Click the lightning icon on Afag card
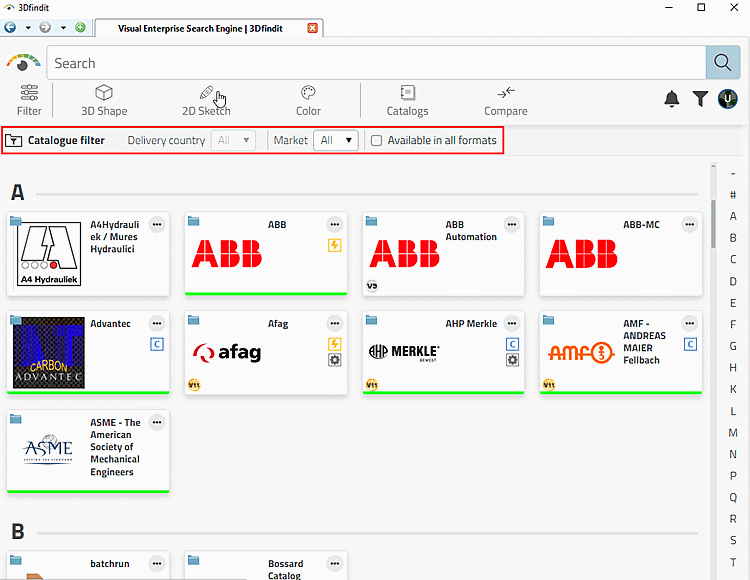The height and width of the screenshot is (580, 750). 334,344
